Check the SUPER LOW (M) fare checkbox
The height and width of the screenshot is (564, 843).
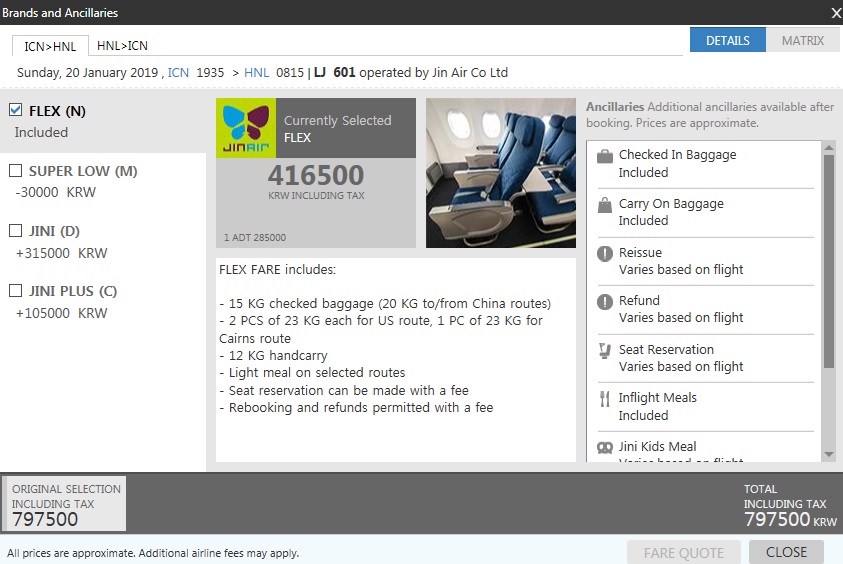point(16,170)
